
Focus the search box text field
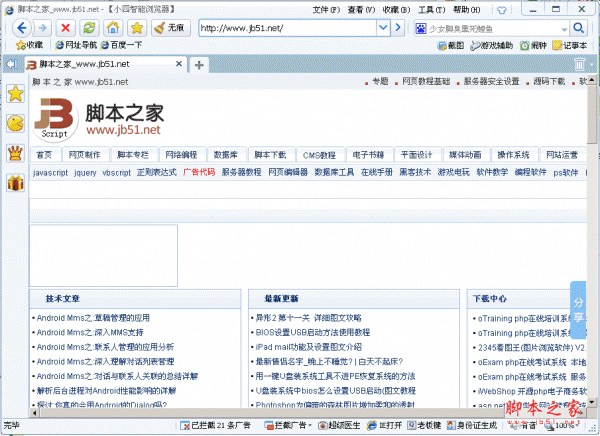coord(494,29)
